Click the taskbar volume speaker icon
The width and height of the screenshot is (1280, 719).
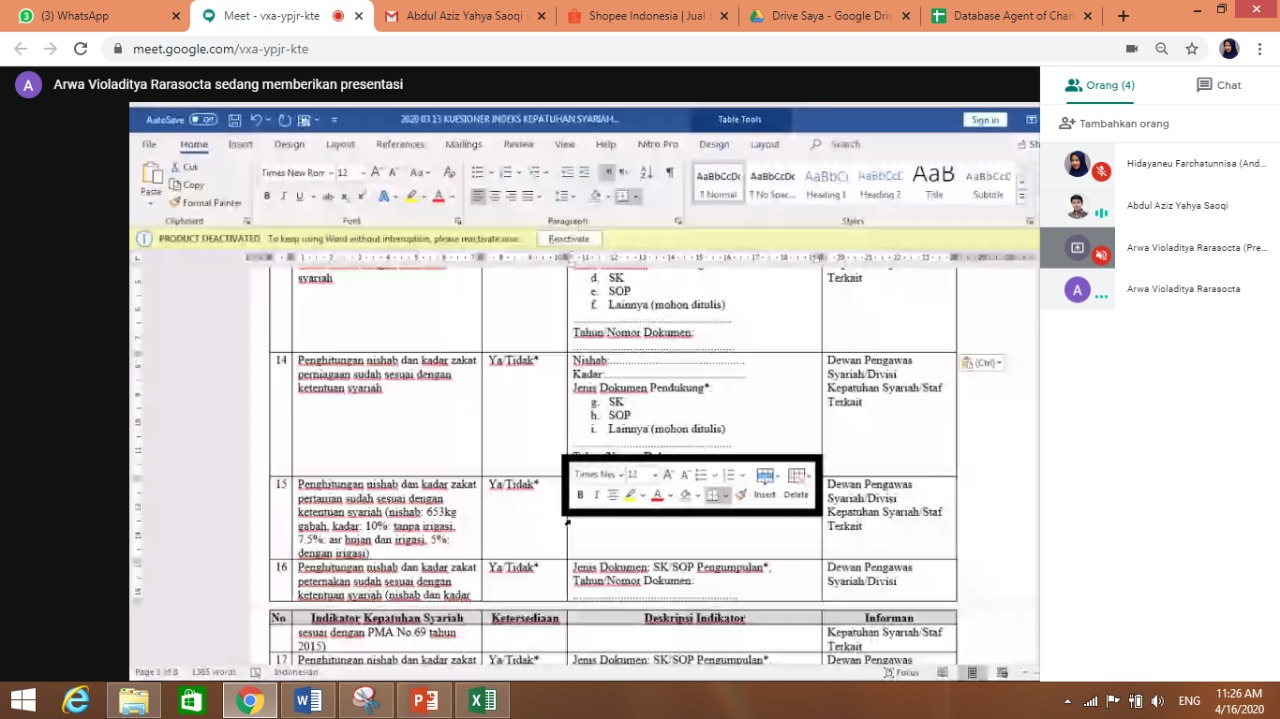1157,701
